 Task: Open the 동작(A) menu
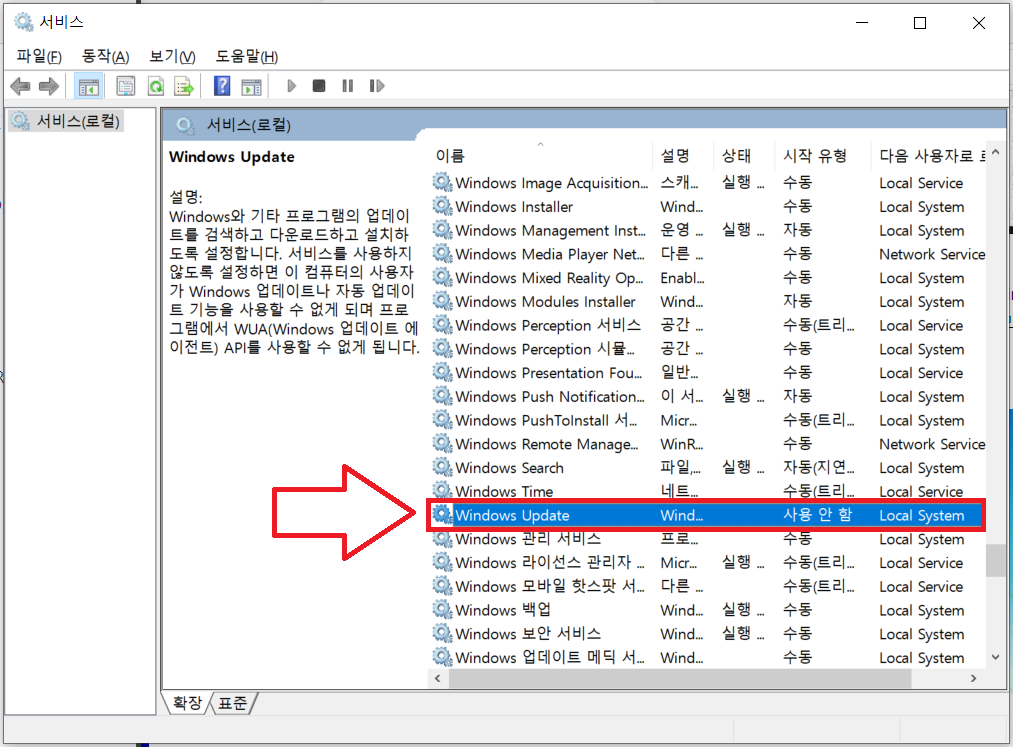pos(105,56)
